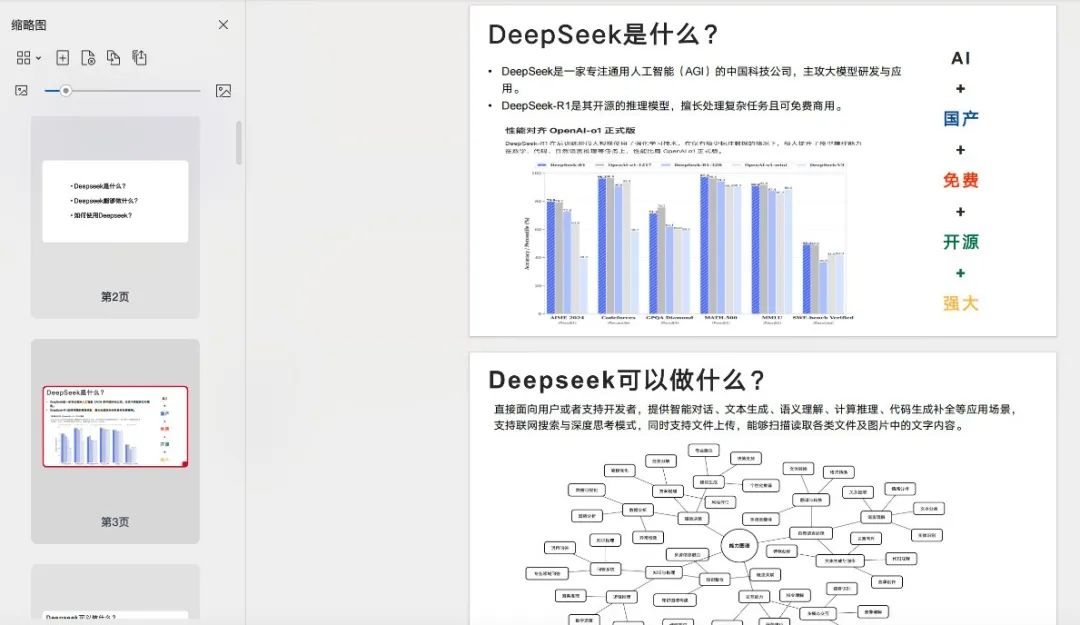Click the replace page icon
The height and width of the screenshot is (625, 1080).
(x=114, y=58)
